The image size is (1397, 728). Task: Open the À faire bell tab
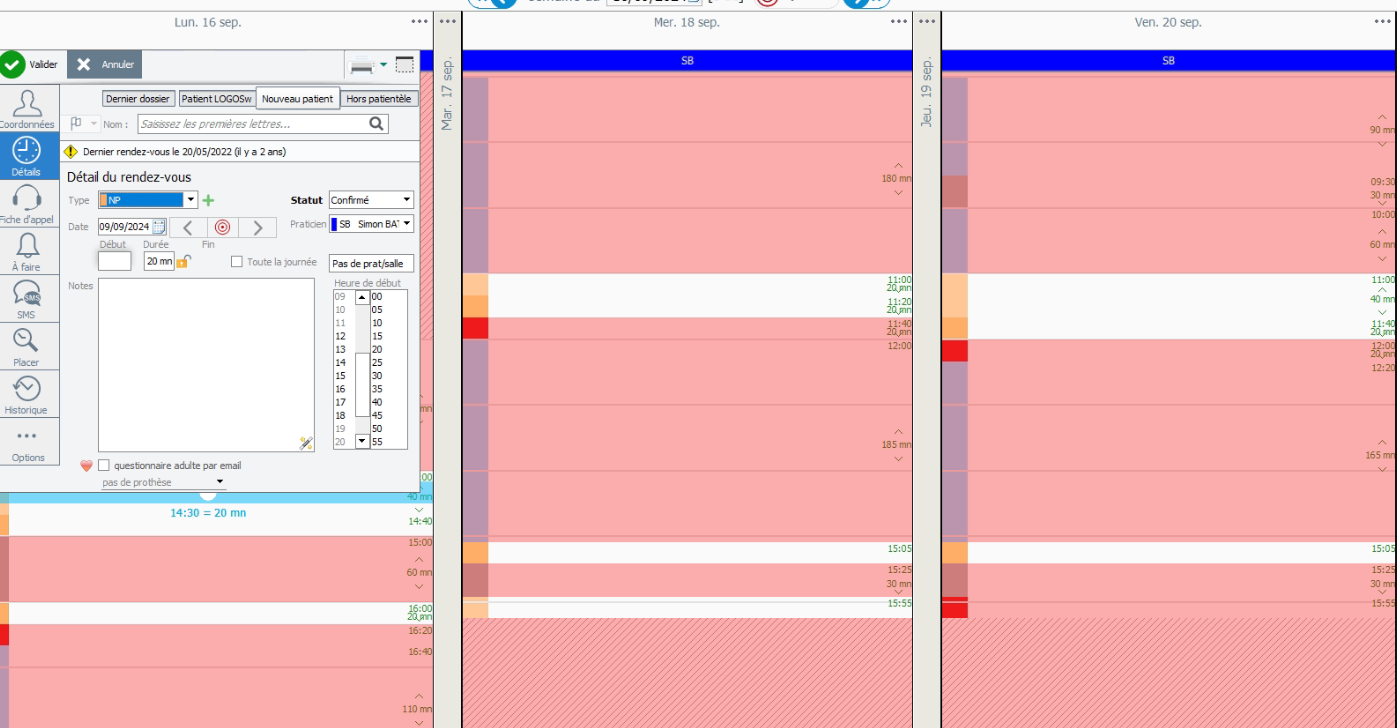point(27,251)
